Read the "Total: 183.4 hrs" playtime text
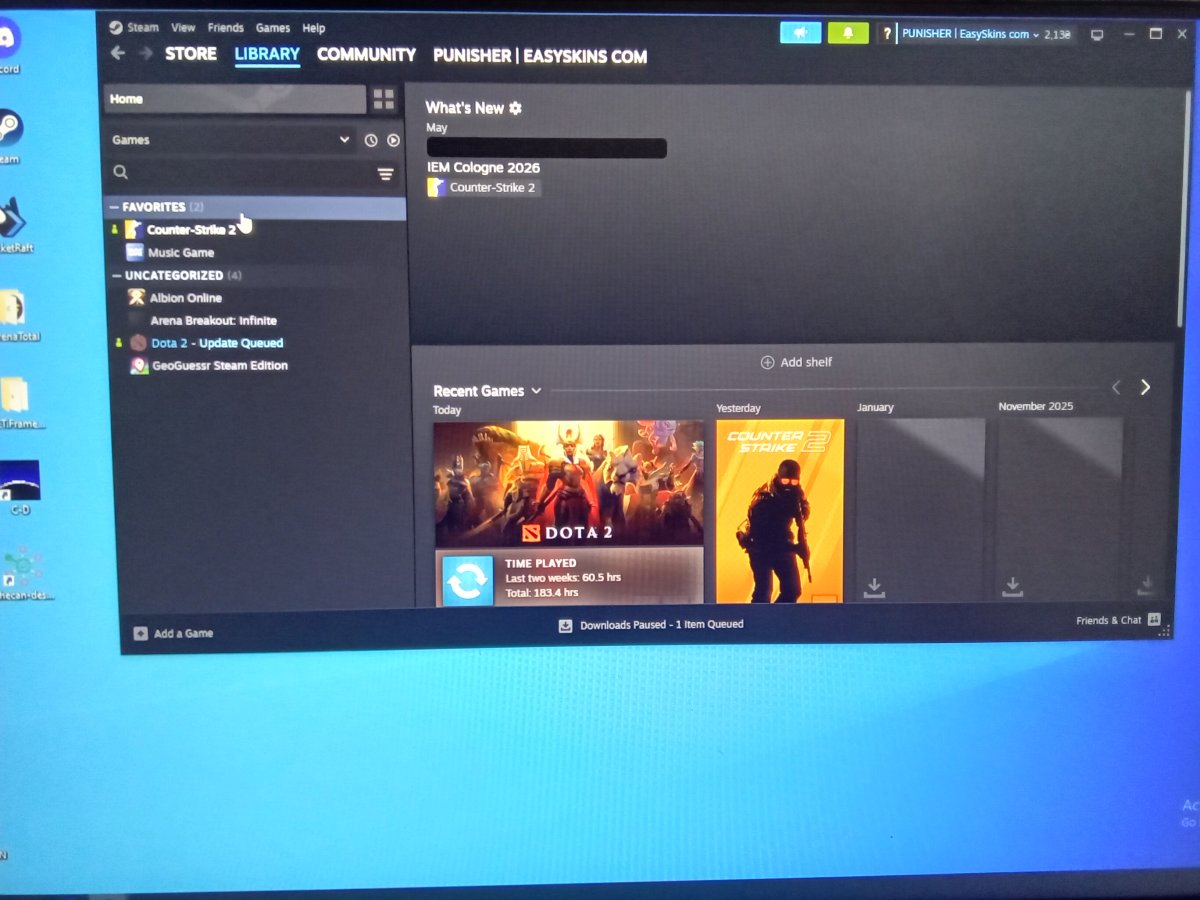Image resolution: width=1200 pixels, height=900 pixels. [542, 593]
